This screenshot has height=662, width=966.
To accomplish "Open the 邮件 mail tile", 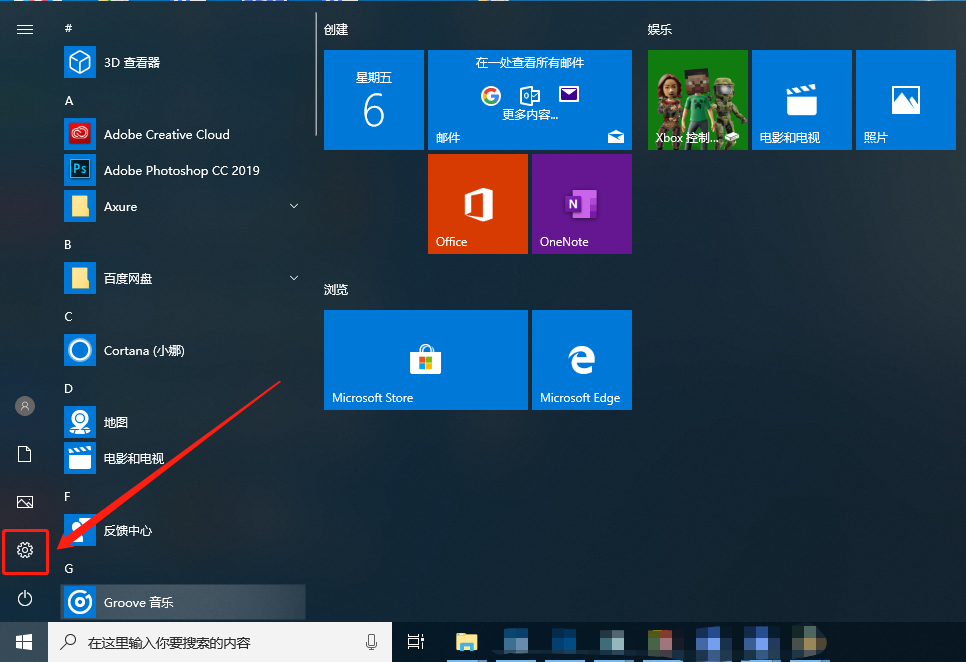I will click(x=530, y=100).
